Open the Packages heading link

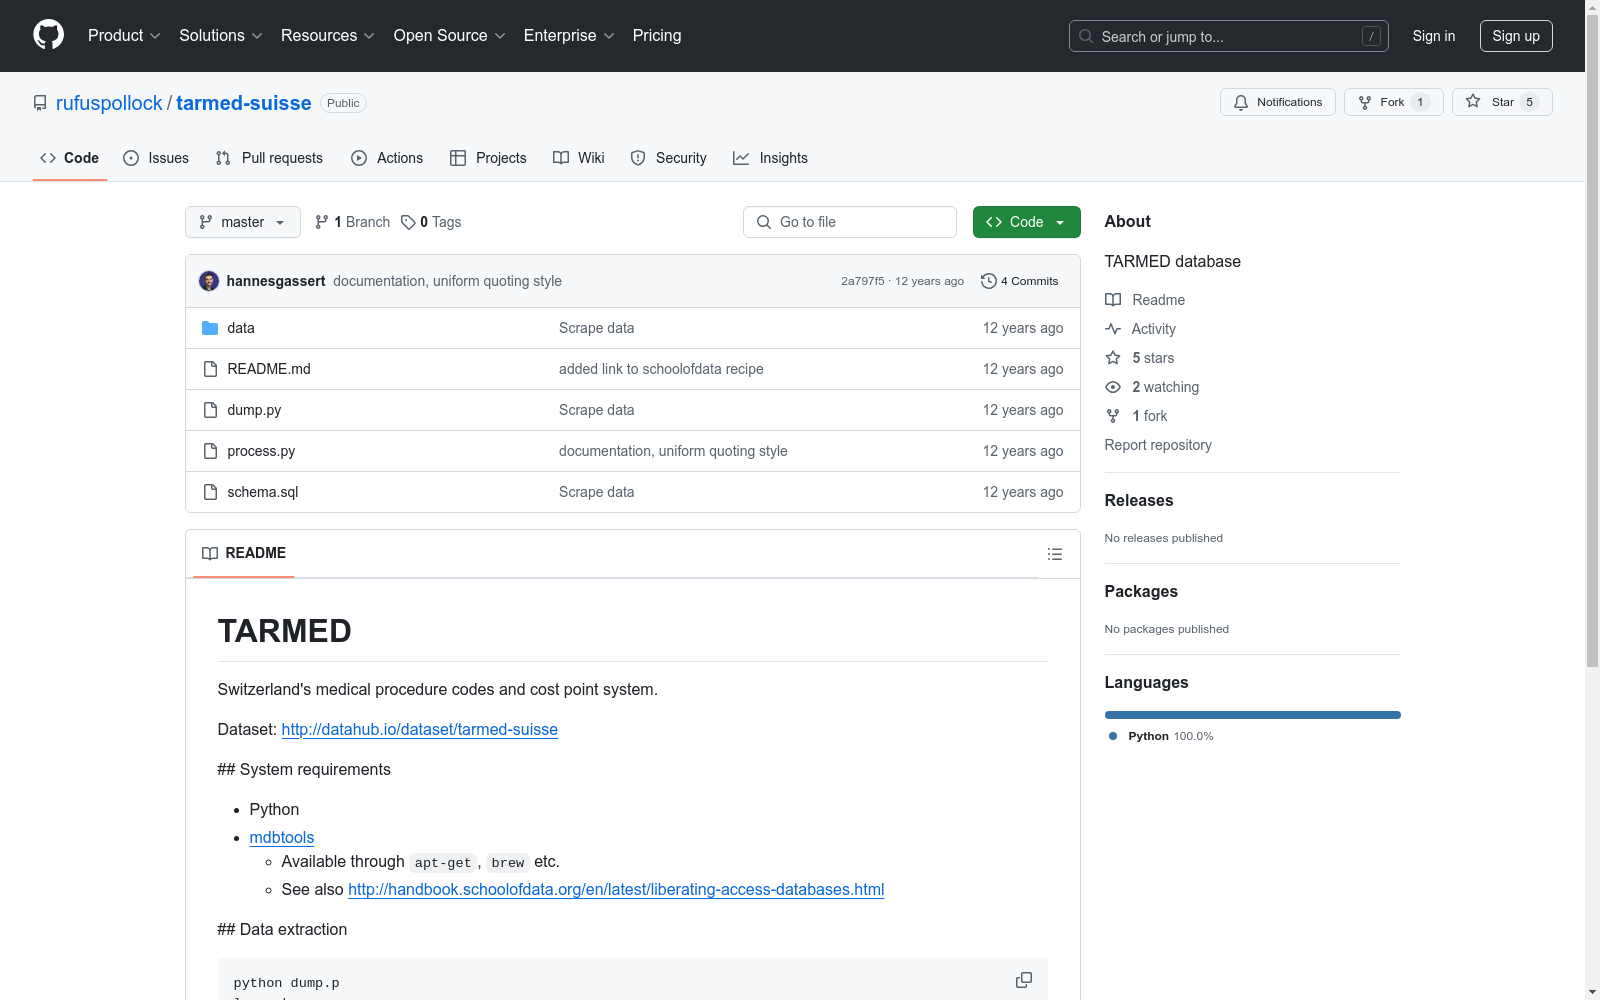pyautogui.click(x=1141, y=591)
